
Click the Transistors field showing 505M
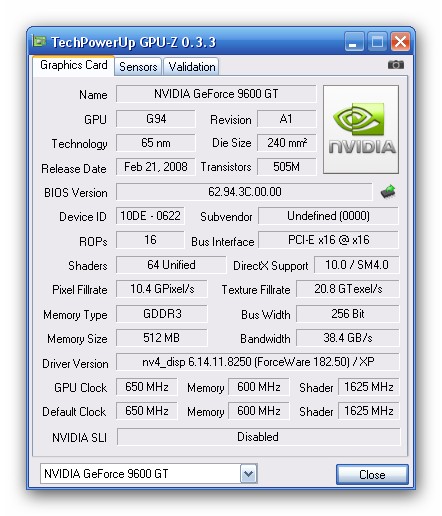287,167
